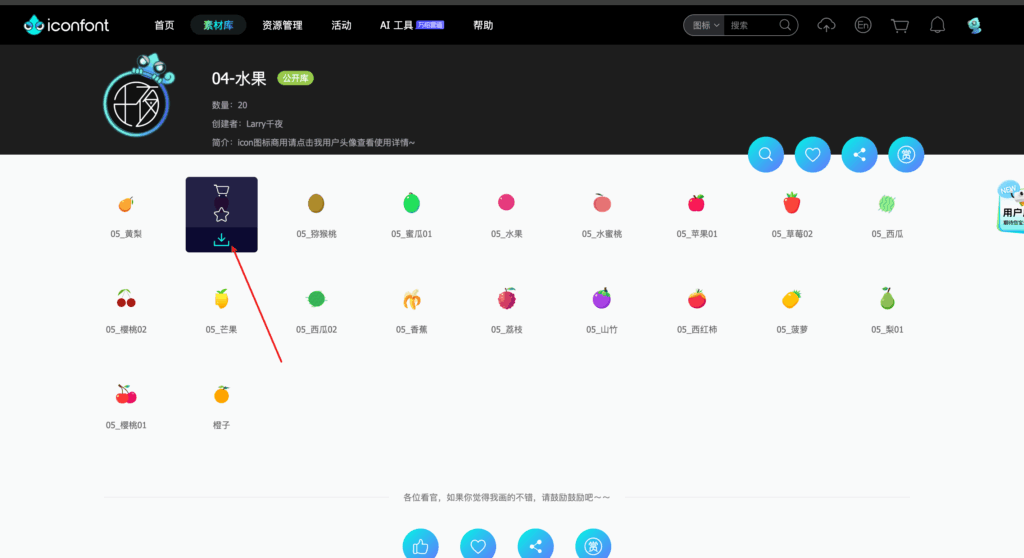Image resolution: width=1024 pixels, height=558 pixels.
Task: Open the shopping cart in the top navigation
Action: click(900, 25)
